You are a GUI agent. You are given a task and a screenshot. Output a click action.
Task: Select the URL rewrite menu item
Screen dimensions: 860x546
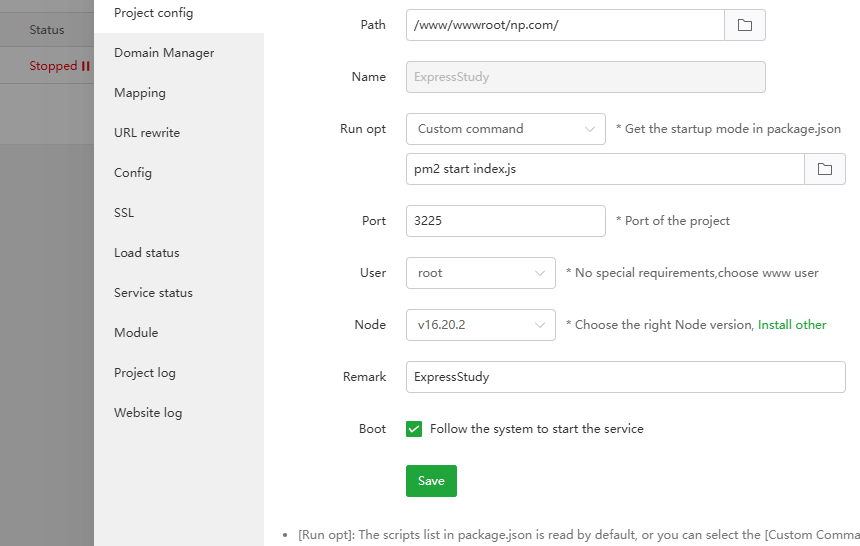coord(147,133)
